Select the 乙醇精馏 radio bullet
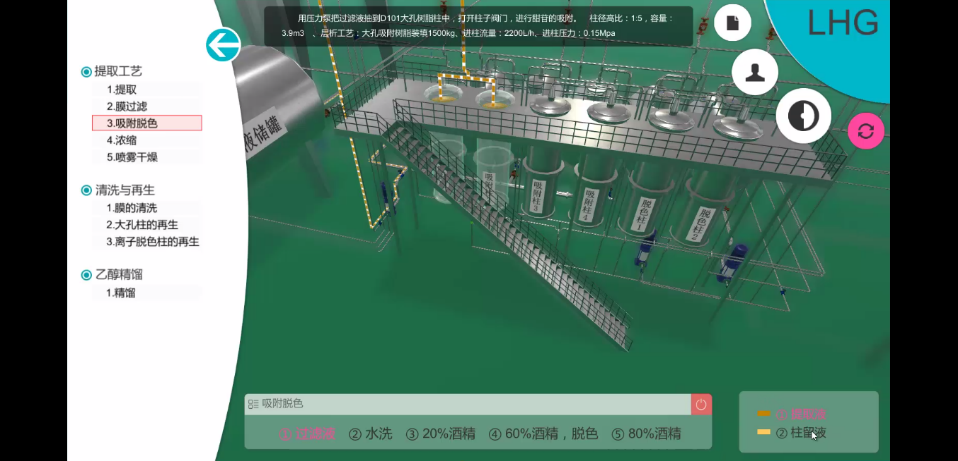Viewport: 958px width, 461px height. click(86, 275)
